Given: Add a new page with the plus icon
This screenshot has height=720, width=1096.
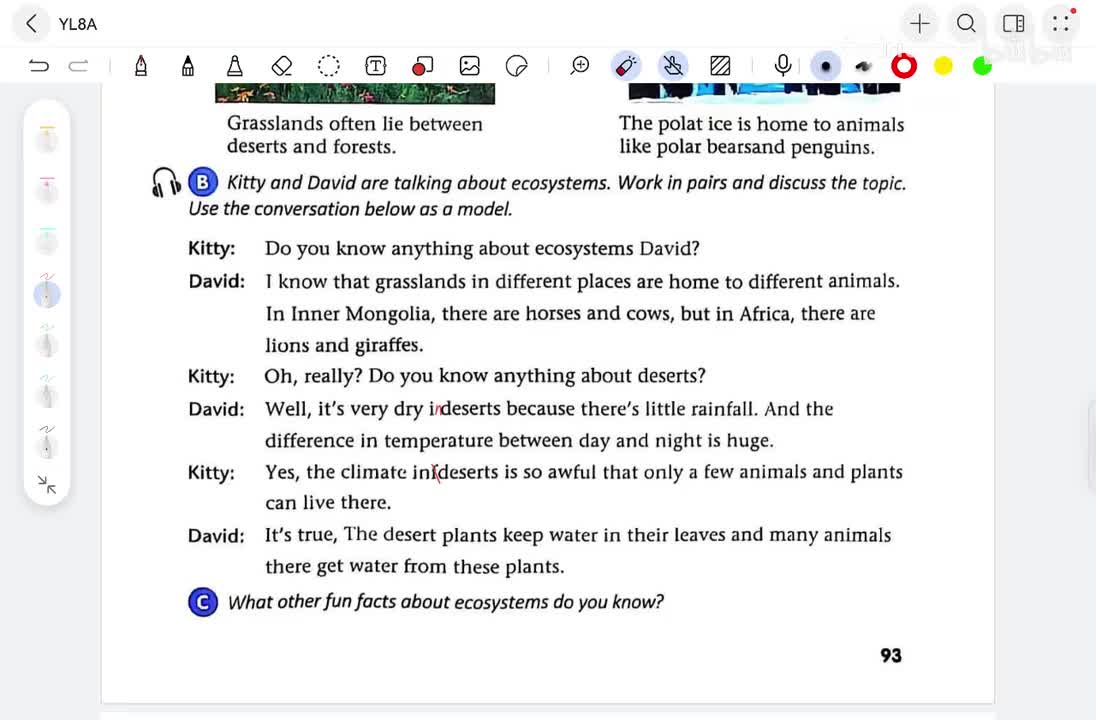Looking at the screenshot, I should tap(919, 24).
